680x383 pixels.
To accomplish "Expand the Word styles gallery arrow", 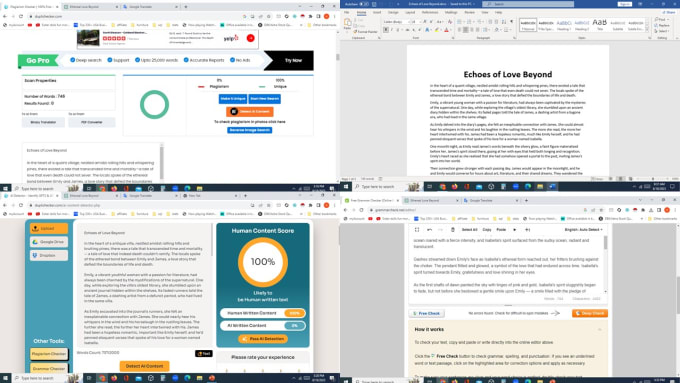I will pyautogui.click(x=648, y=29).
